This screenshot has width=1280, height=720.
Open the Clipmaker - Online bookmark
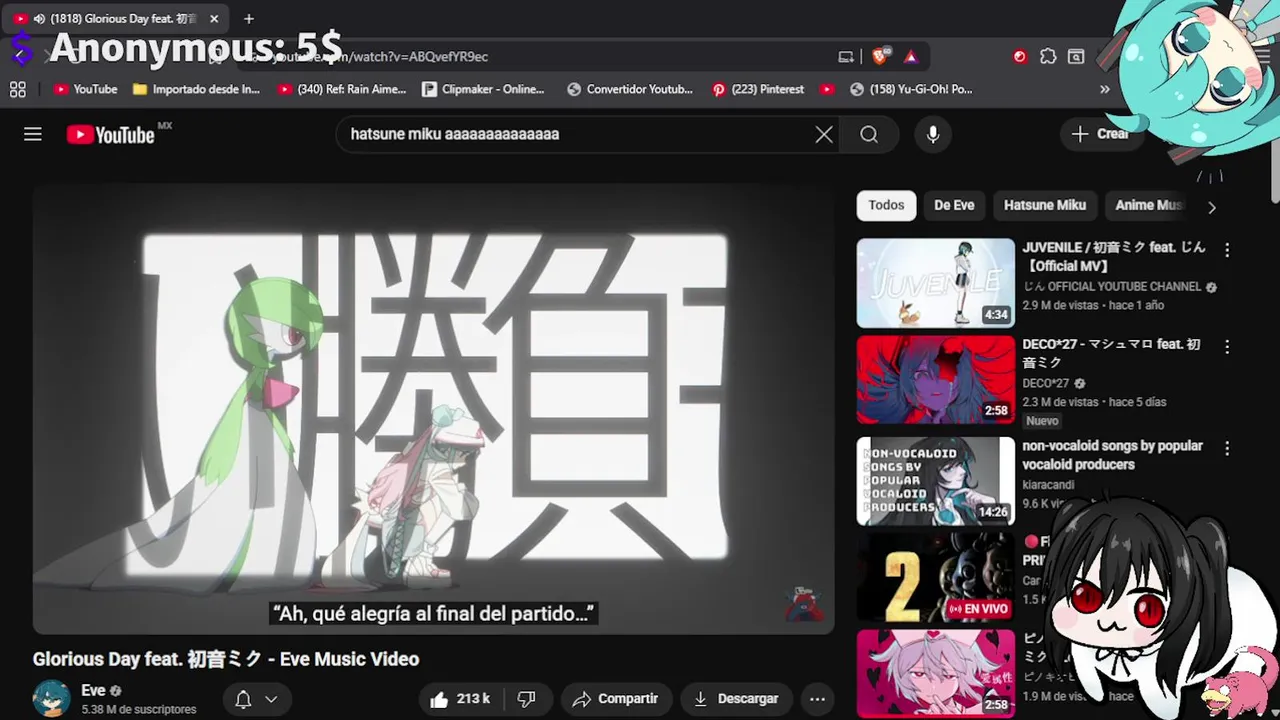tap(484, 89)
